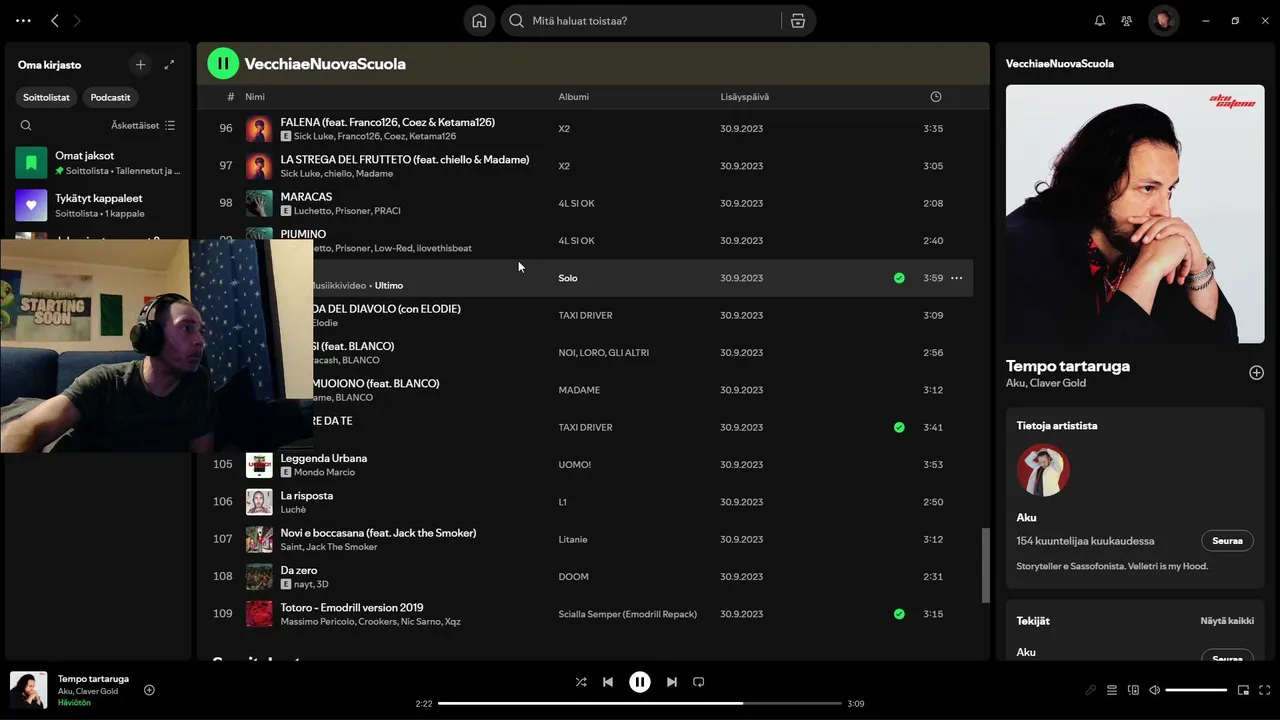Click La risposta album thumbnail
The width and height of the screenshot is (1280, 720).
(x=259, y=502)
